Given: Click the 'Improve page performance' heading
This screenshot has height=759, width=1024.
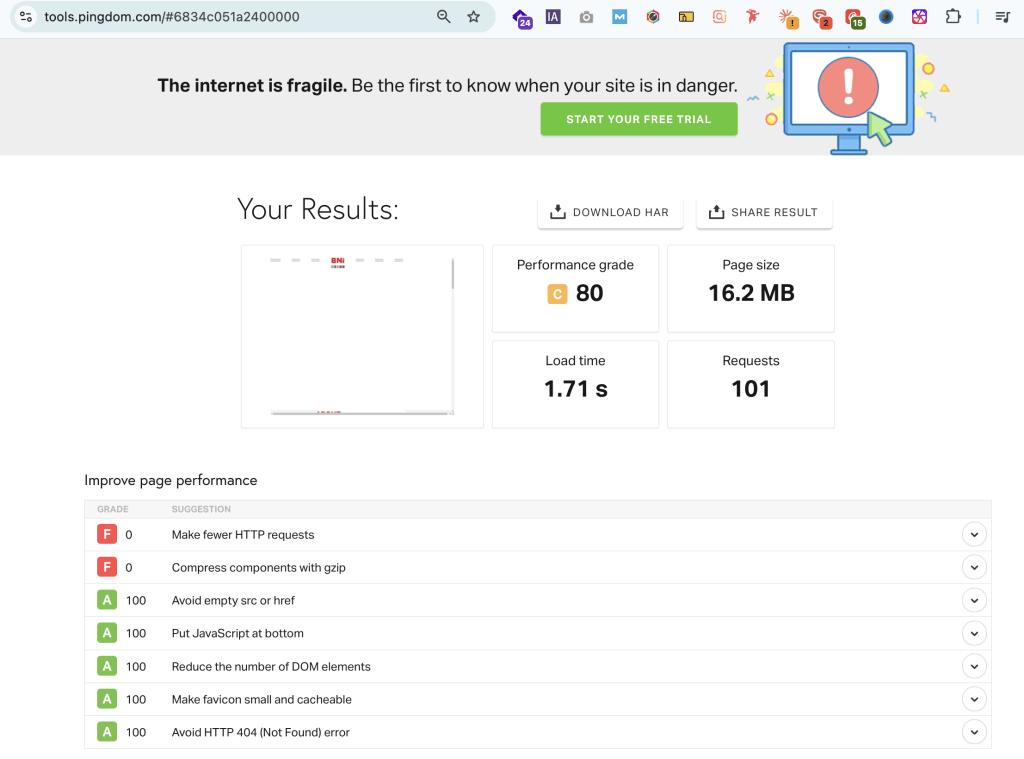Looking at the screenshot, I should (170, 480).
